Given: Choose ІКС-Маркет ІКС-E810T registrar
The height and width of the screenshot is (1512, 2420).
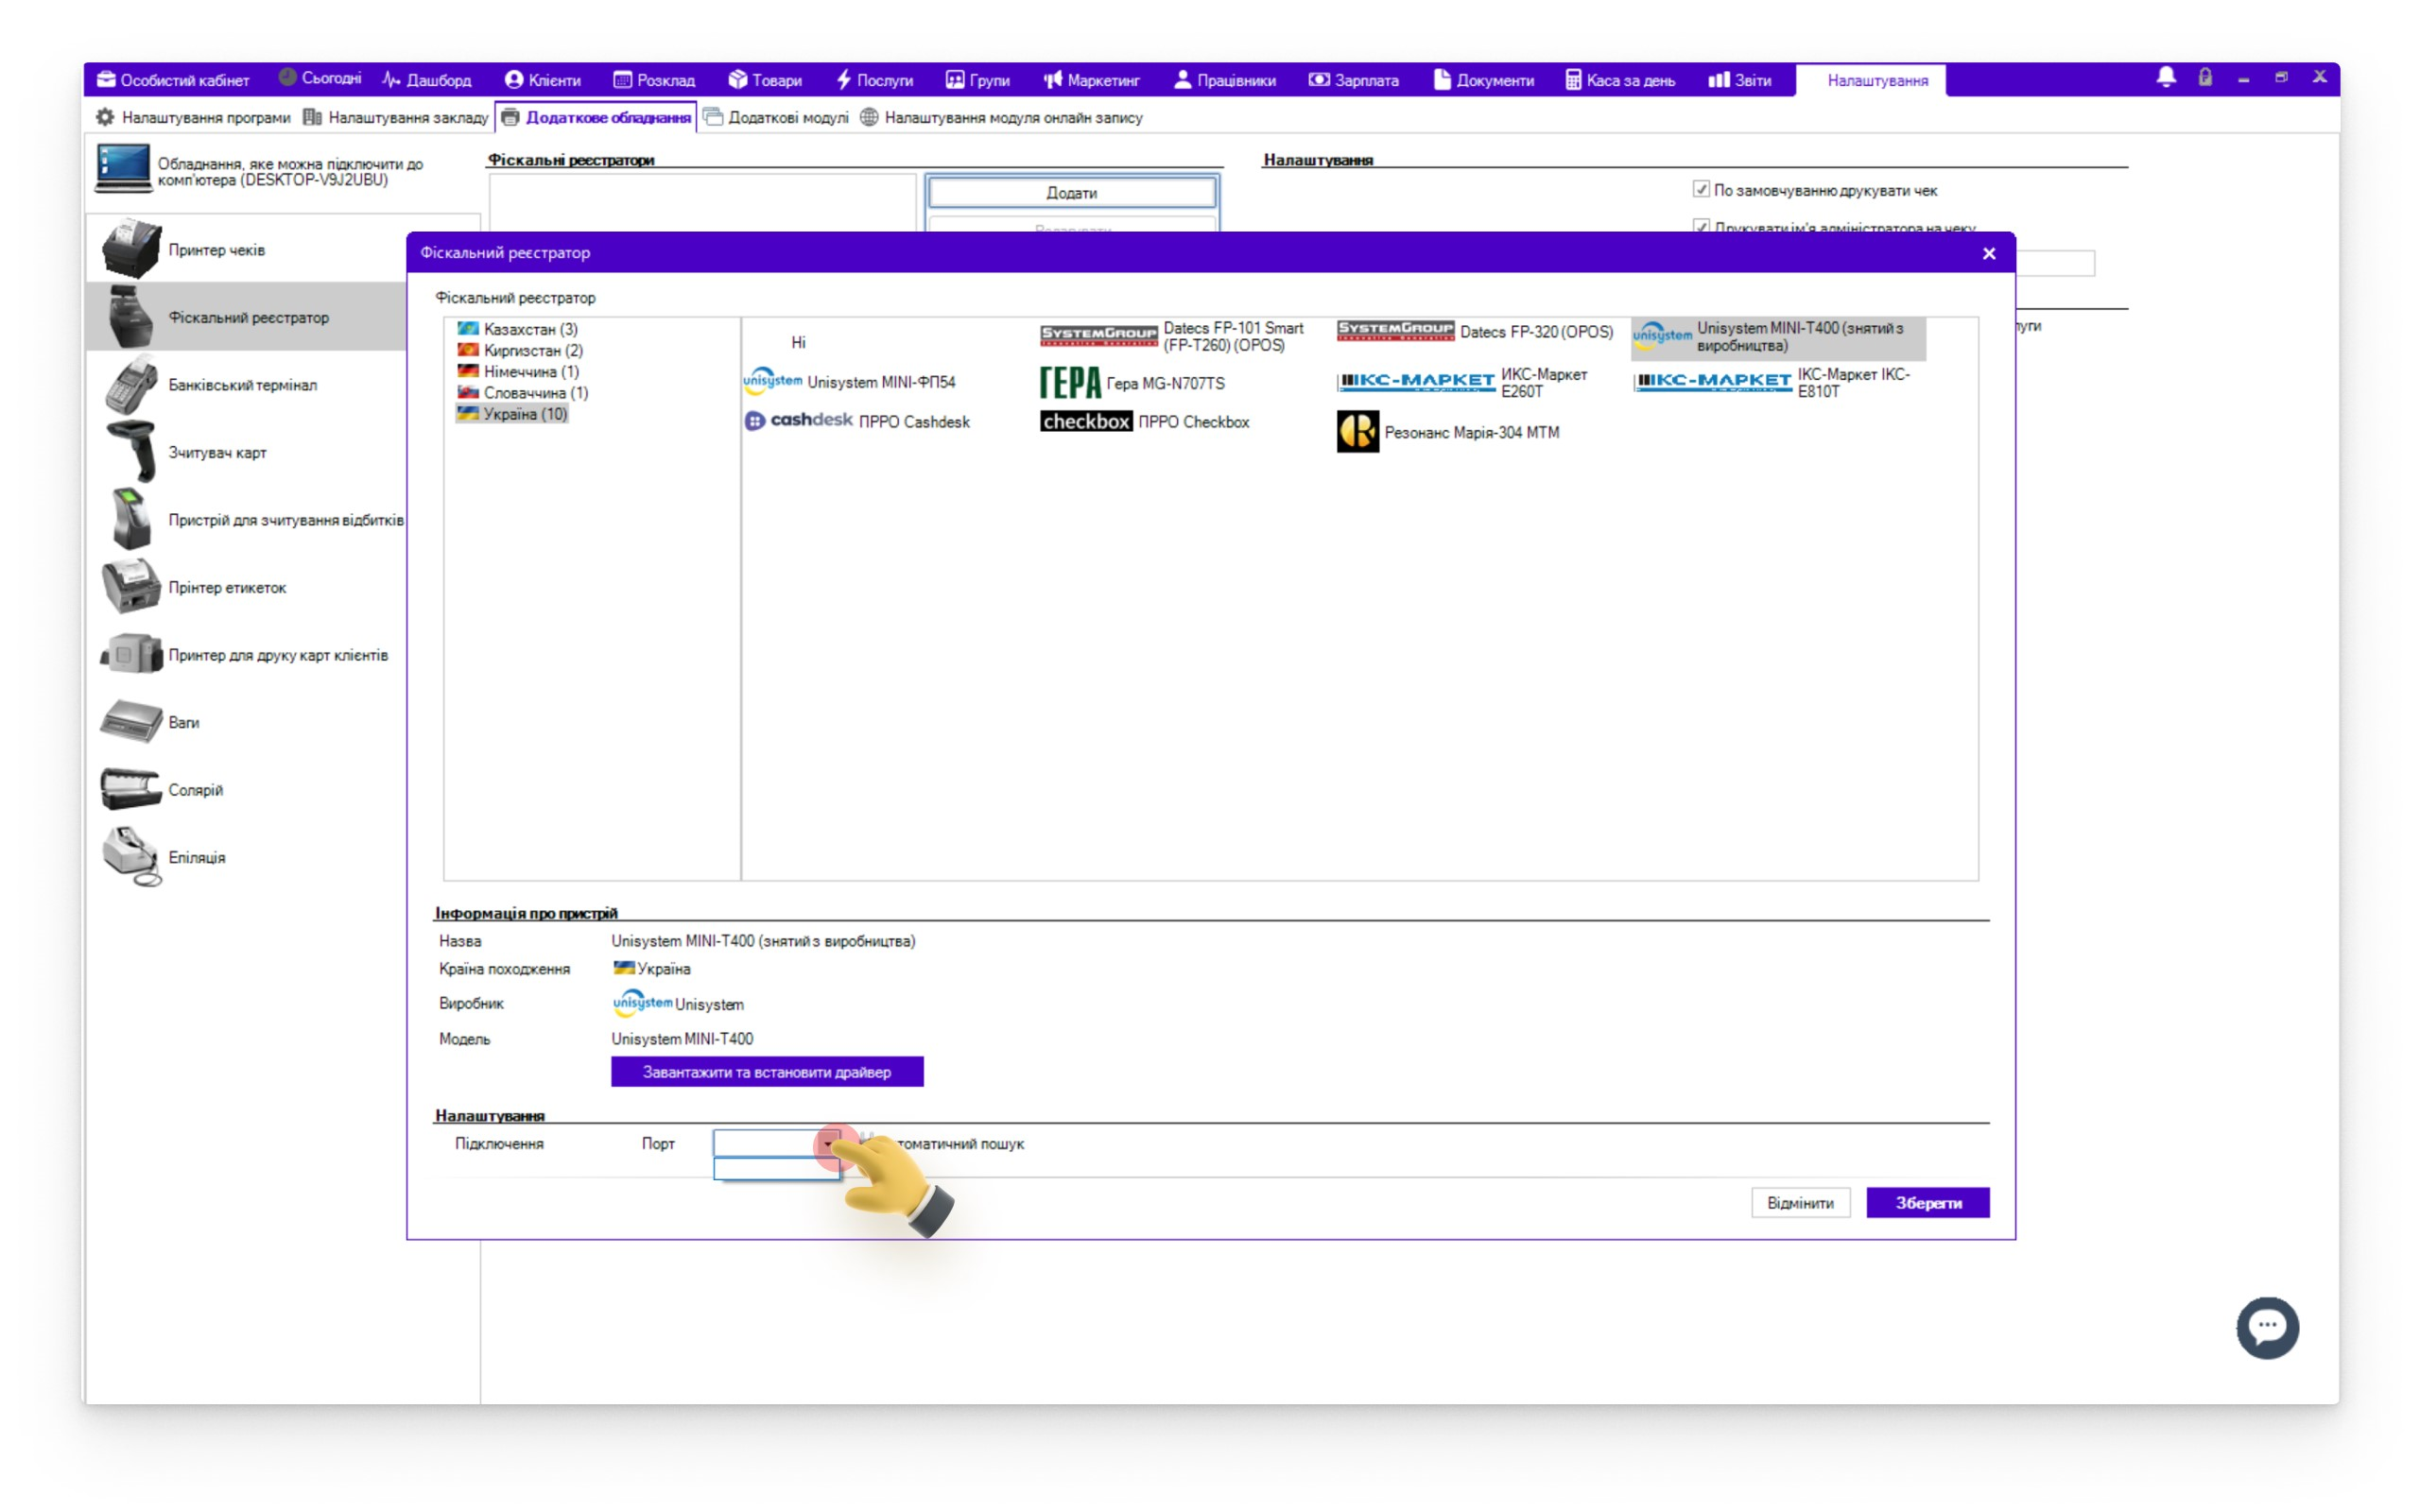Looking at the screenshot, I should (1772, 383).
